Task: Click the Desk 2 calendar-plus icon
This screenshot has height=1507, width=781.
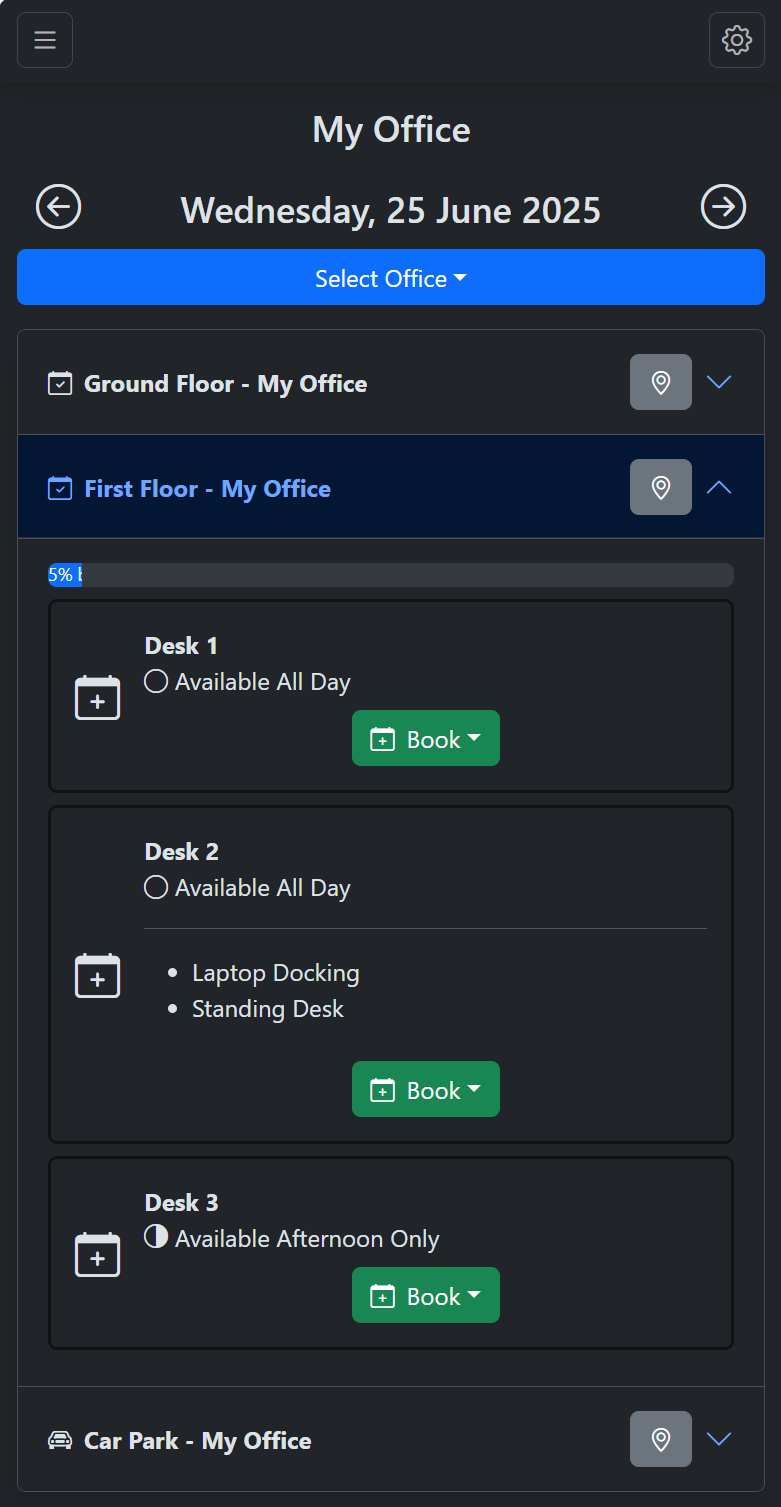Action: [x=97, y=976]
